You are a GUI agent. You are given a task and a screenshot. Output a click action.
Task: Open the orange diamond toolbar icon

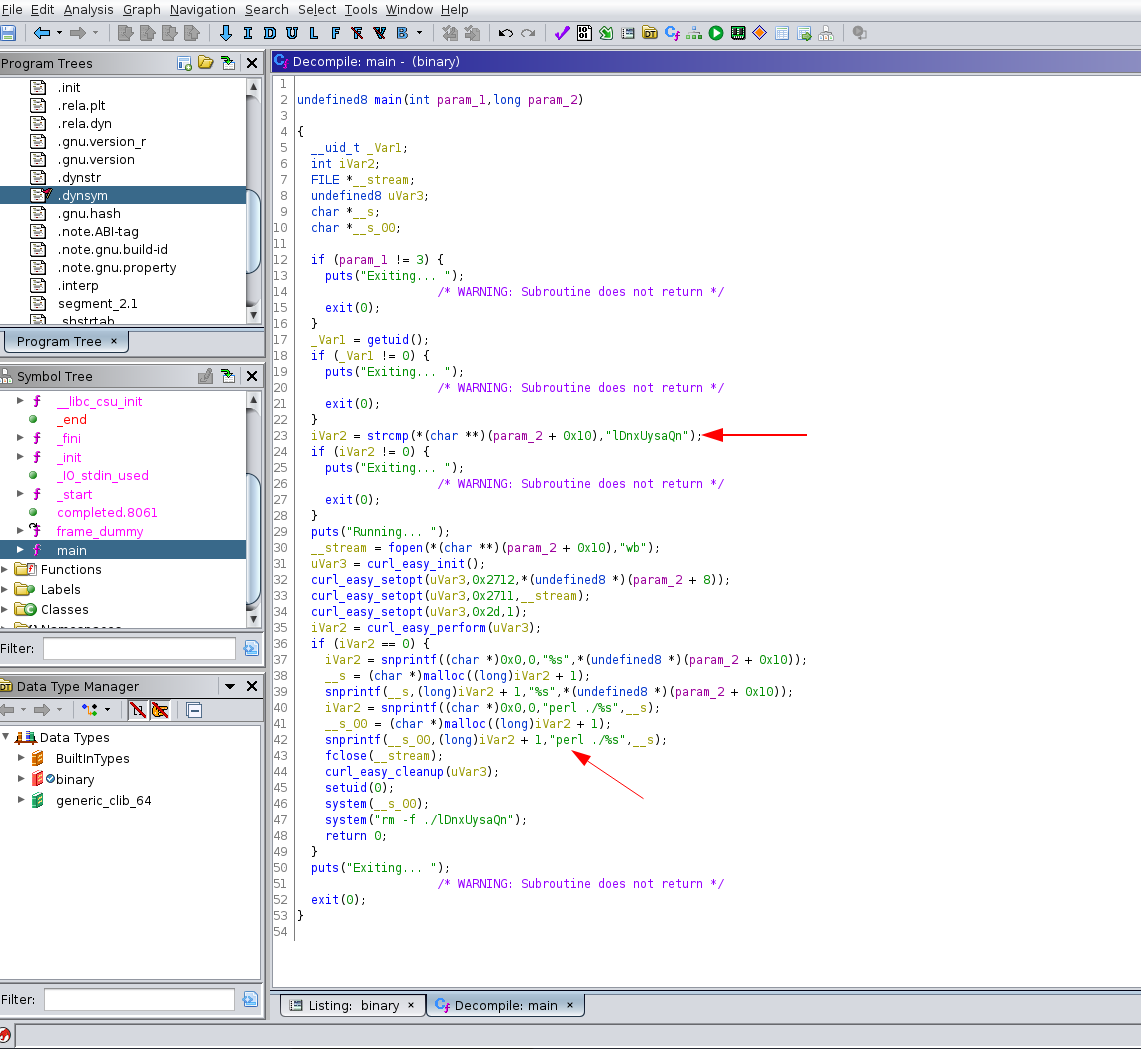[x=760, y=33]
